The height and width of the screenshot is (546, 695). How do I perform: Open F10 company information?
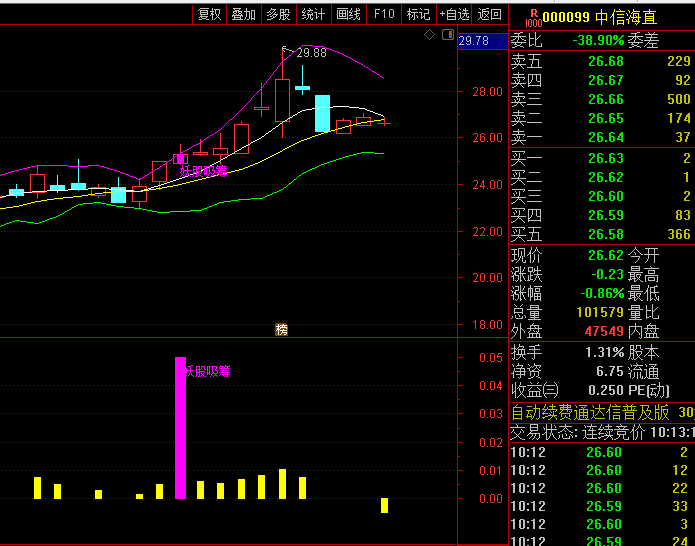pos(384,14)
